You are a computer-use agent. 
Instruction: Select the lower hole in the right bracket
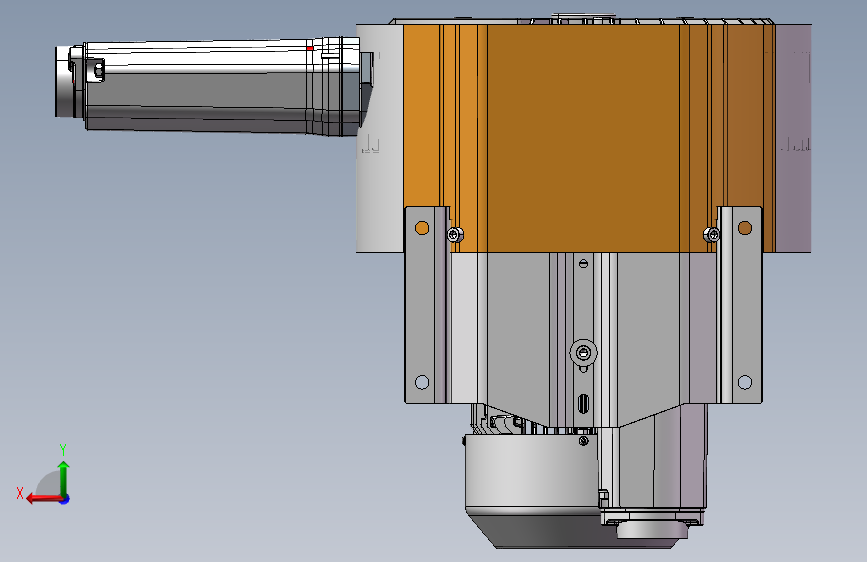(x=745, y=382)
